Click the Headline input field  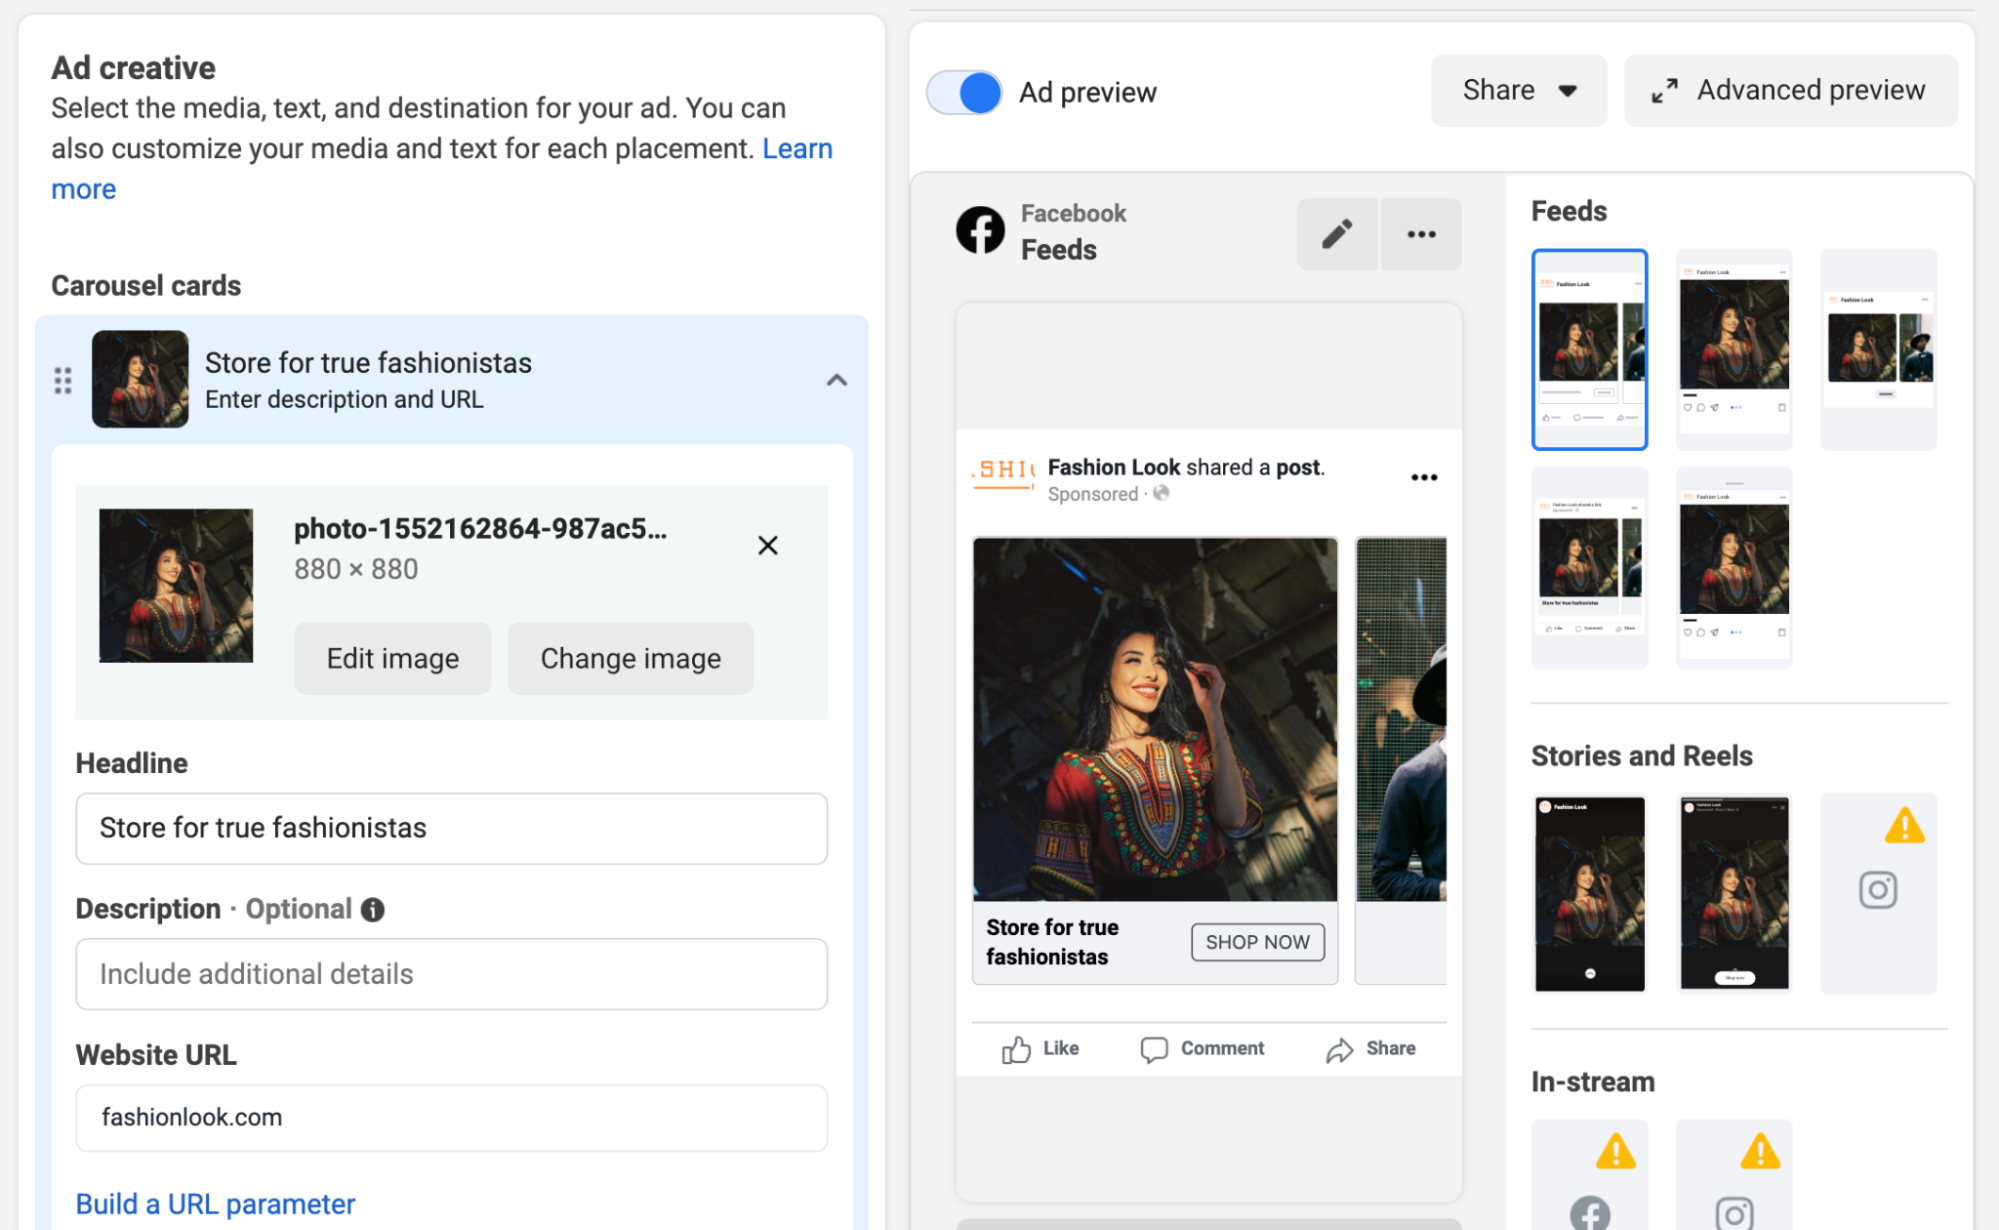click(x=451, y=828)
